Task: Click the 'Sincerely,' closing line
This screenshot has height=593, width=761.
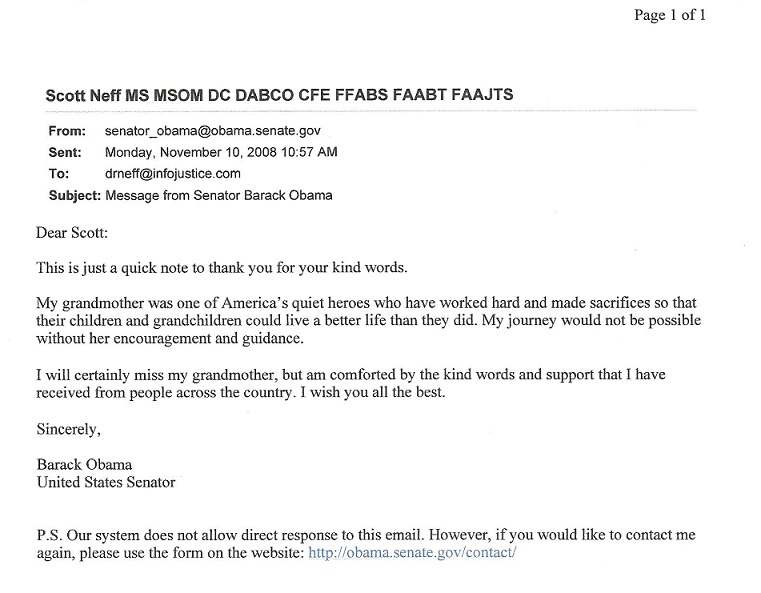Action: click(69, 429)
